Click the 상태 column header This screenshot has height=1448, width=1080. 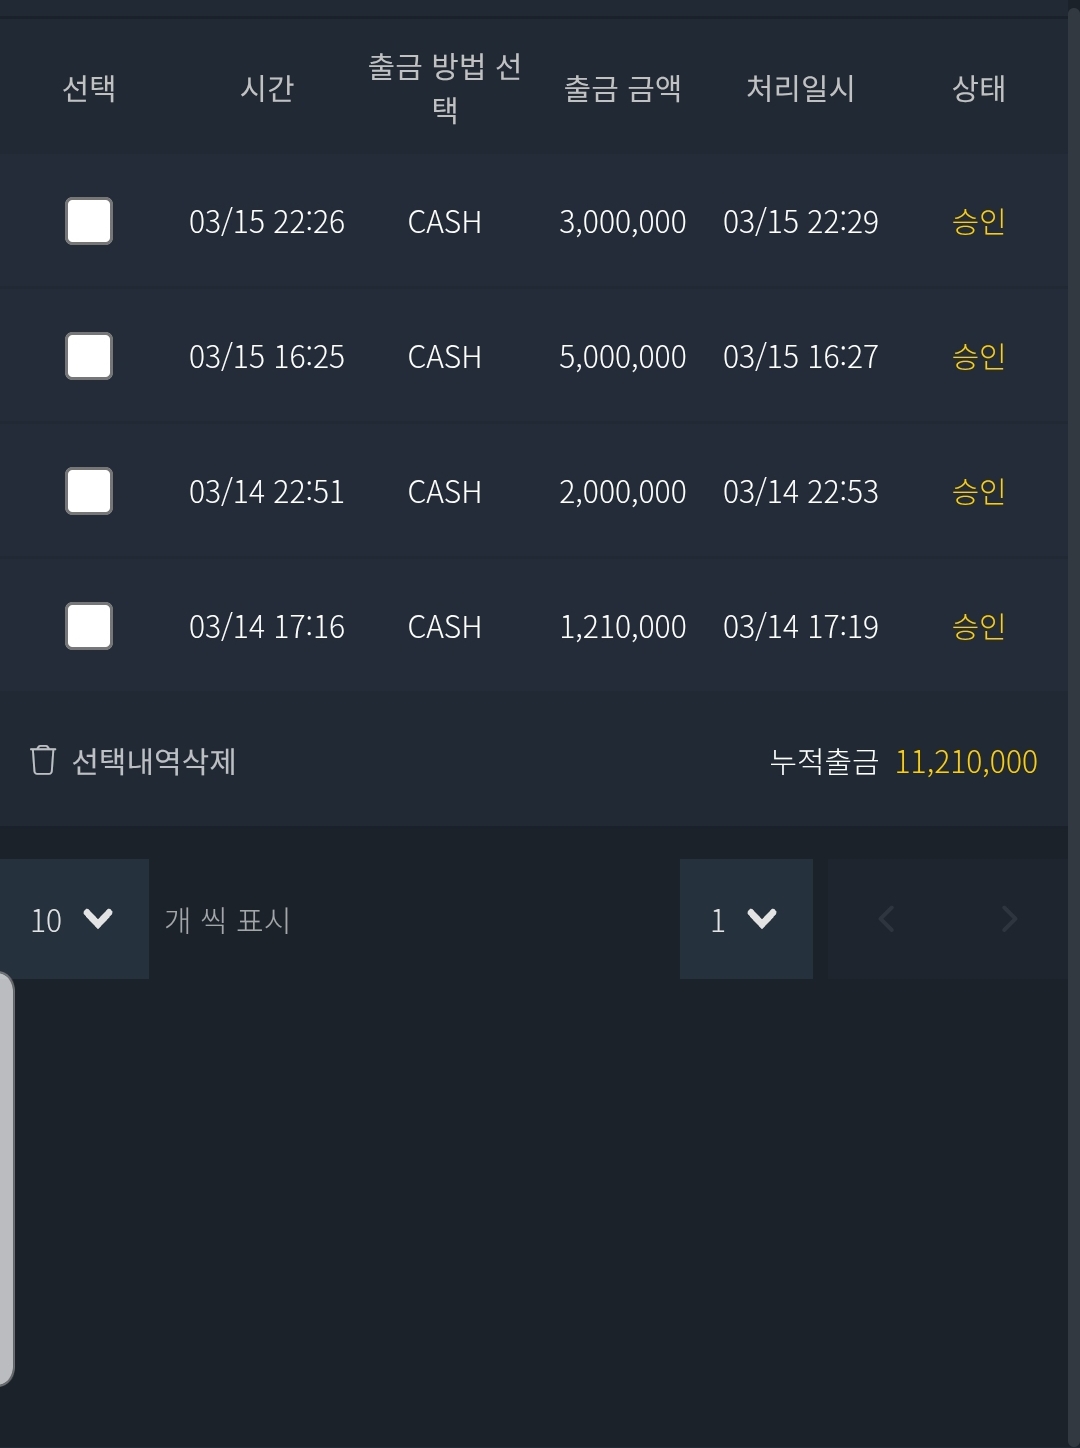[x=978, y=88]
